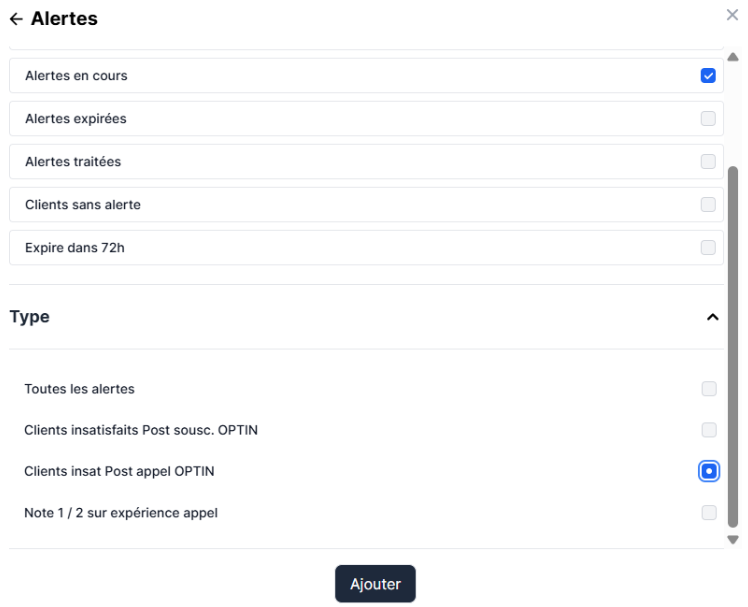
Task: Enable the Alertes expirées checkbox
Action: (x=708, y=119)
